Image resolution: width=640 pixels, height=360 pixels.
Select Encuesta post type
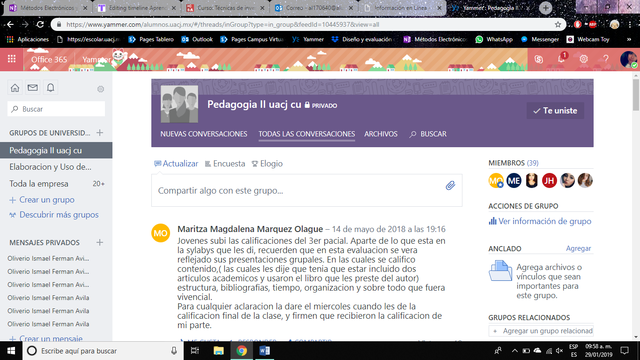click(x=225, y=164)
